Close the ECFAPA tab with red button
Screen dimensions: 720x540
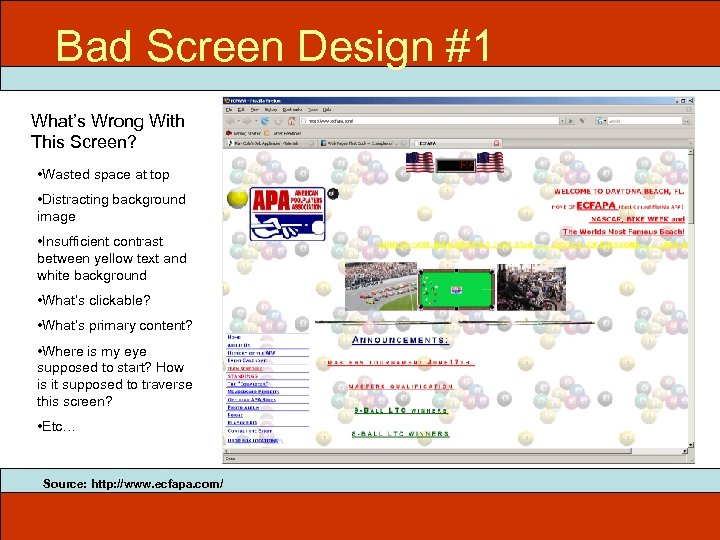(496, 143)
